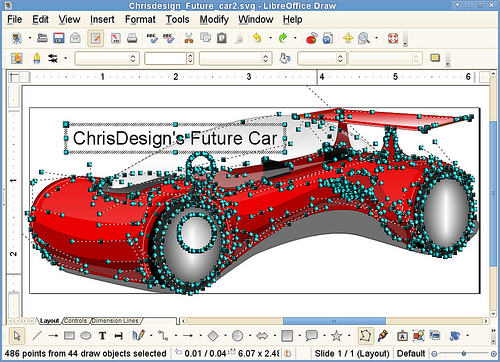Toggle Edit File mode button

pyautogui.click(x=96, y=38)
